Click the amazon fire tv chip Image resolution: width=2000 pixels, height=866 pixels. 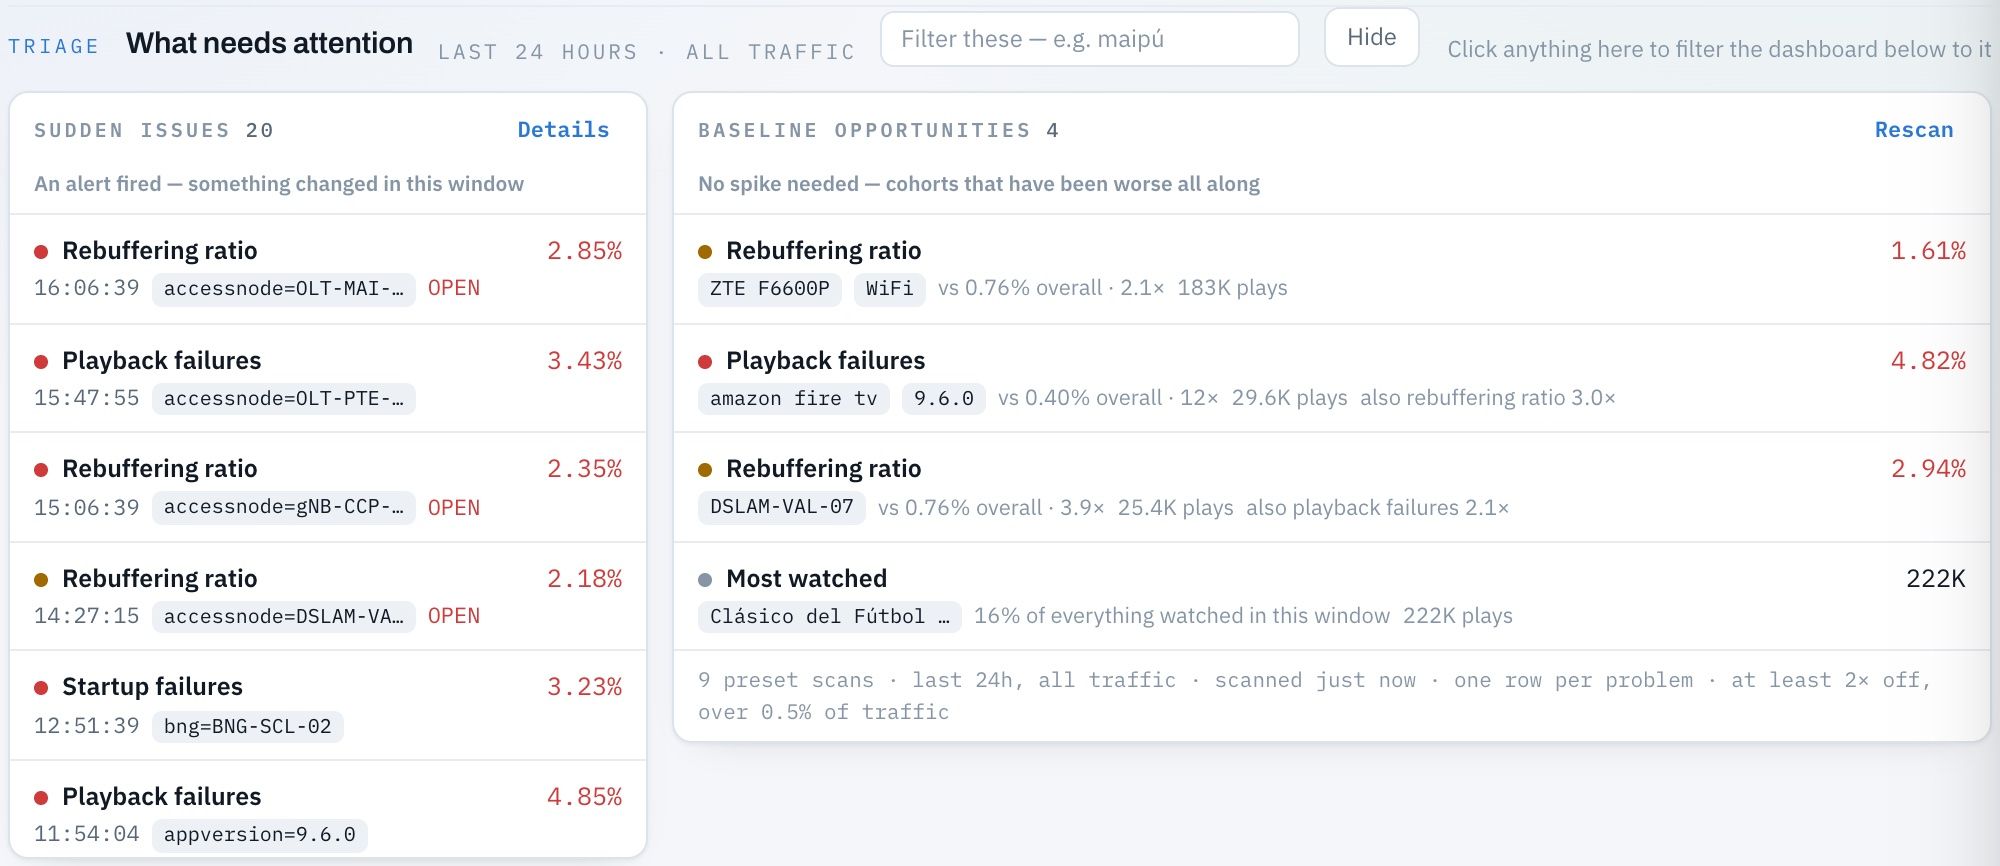point(793,399)
